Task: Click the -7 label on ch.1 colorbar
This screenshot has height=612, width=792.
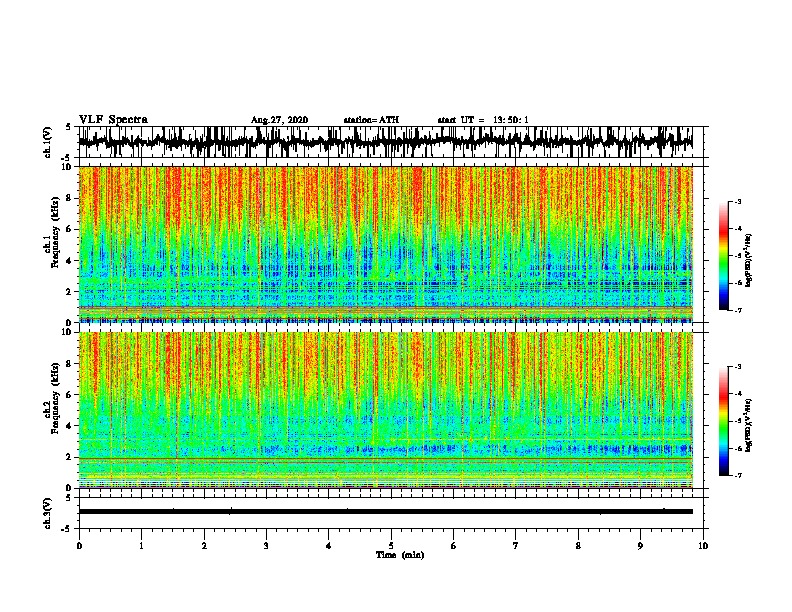Action: coord(738,310)
